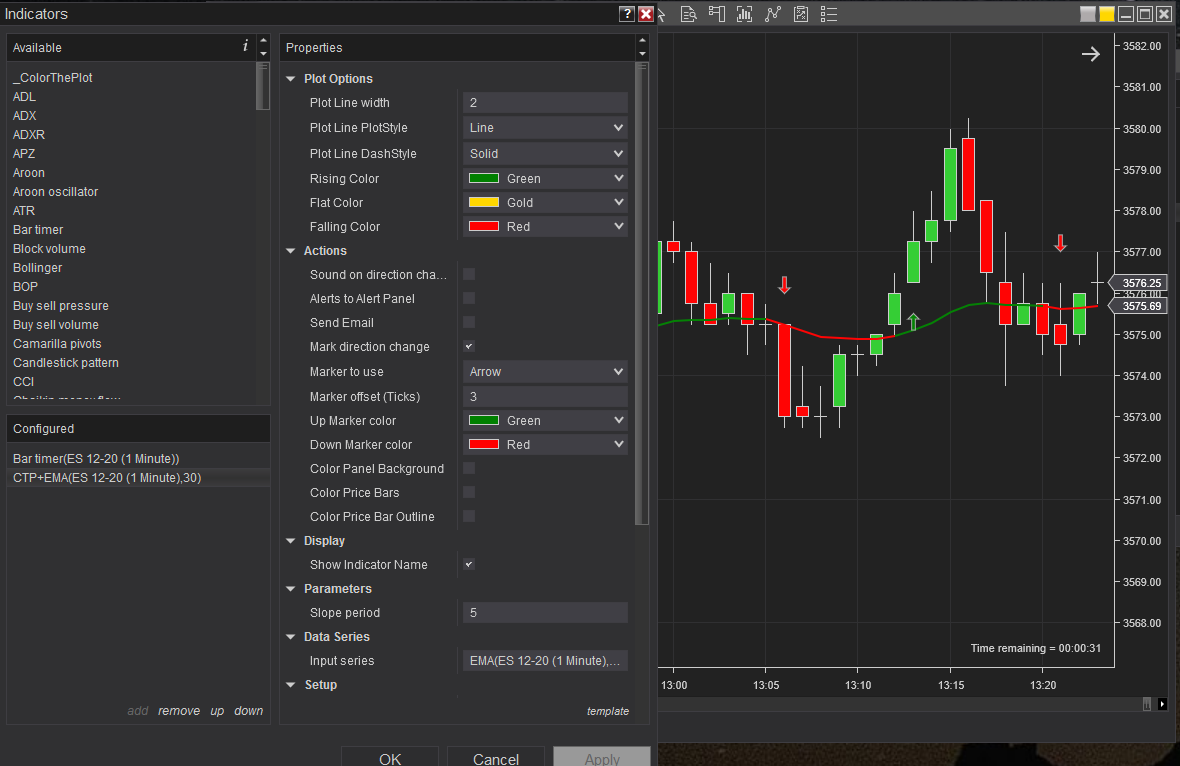
Task: Click the Properties list icon in chart toolbar
Action: pyautogui.click(x=829, y=14)
